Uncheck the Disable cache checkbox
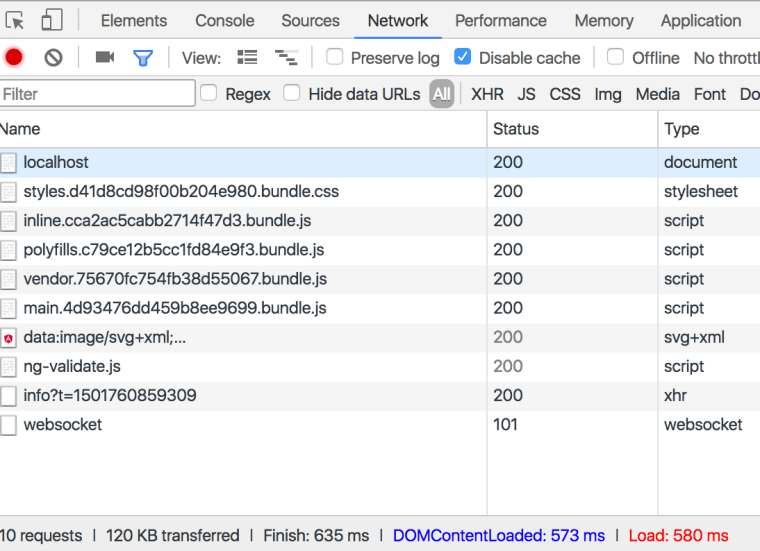 pyautogui.click(x=462, y=57)
